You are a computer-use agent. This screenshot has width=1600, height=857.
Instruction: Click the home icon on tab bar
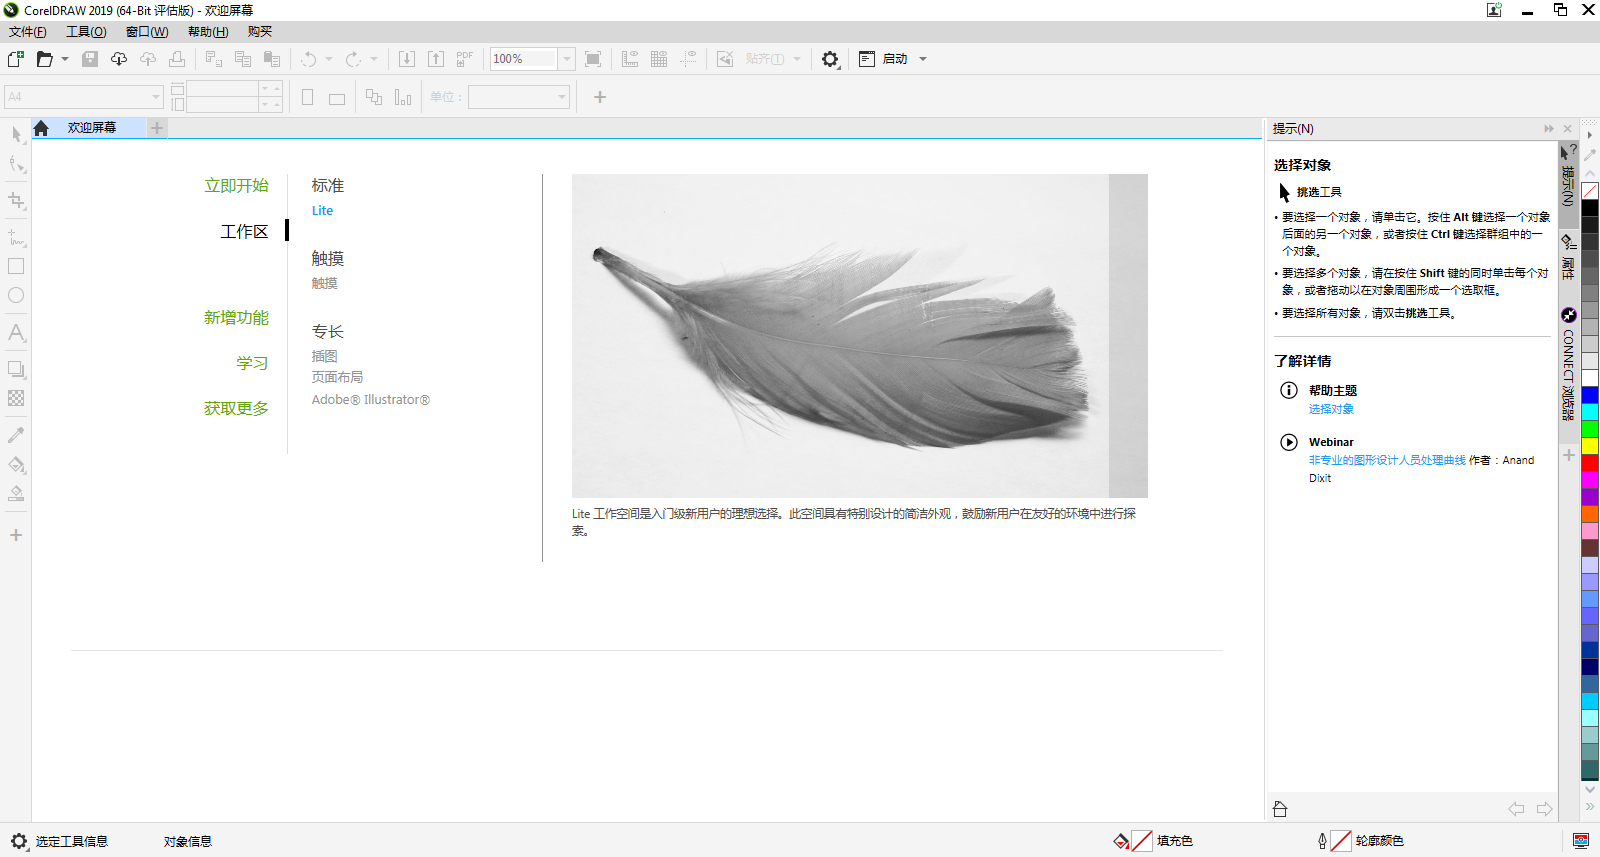[41, 128]
